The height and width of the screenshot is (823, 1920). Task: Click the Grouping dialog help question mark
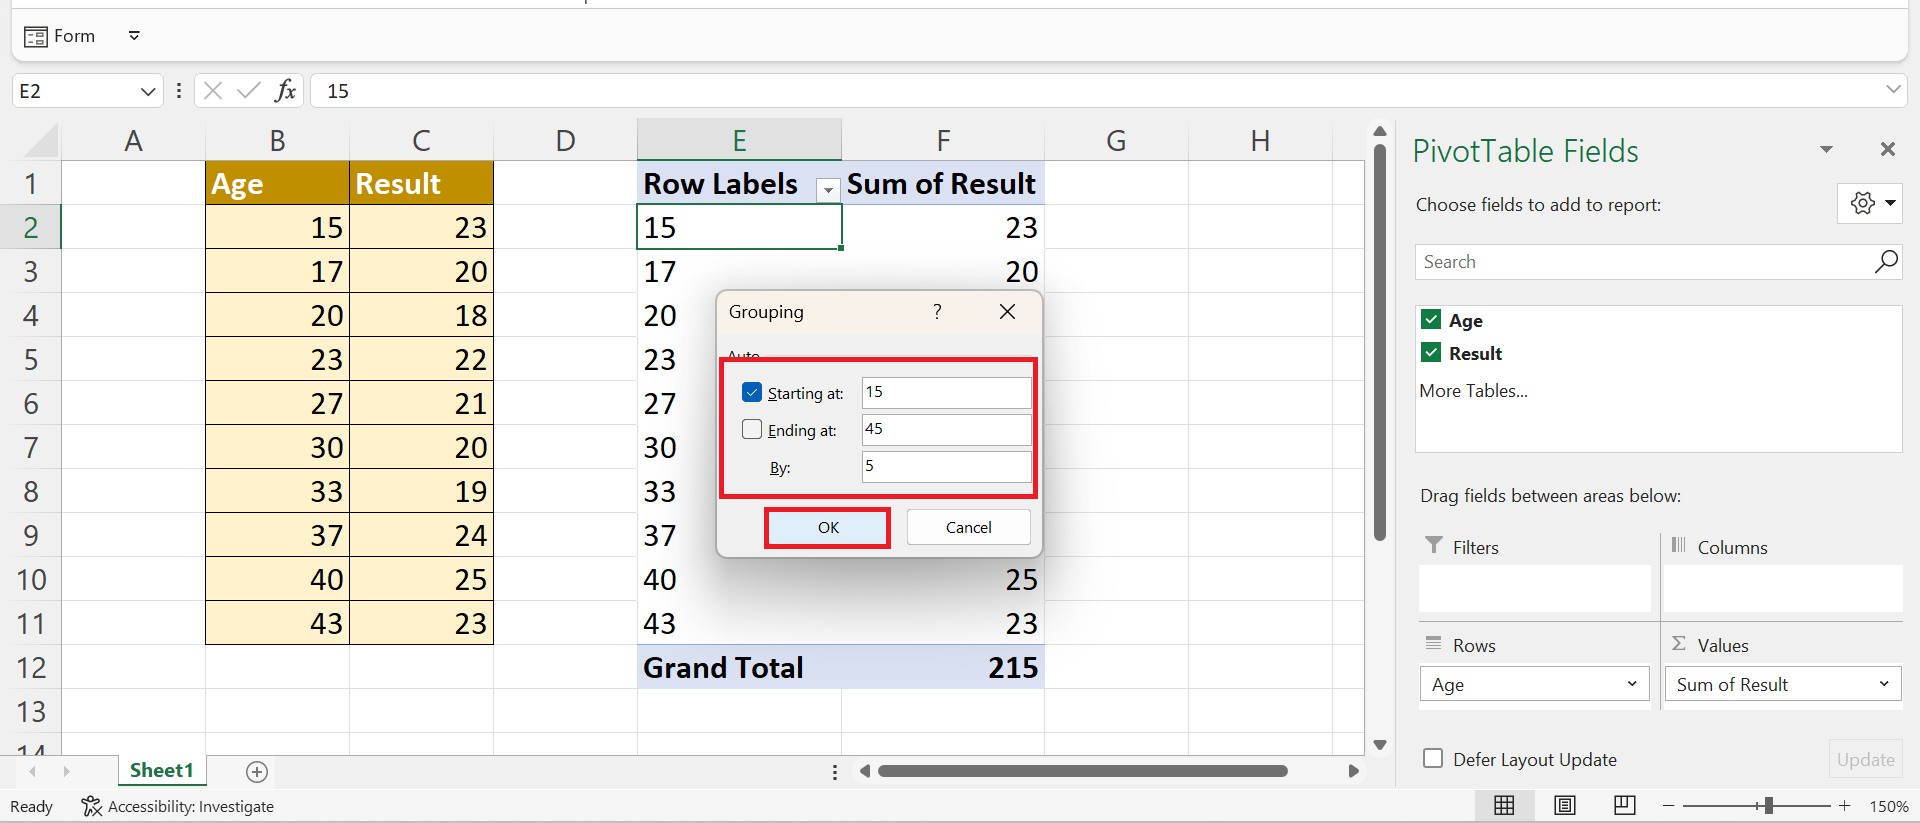(937, 312)
